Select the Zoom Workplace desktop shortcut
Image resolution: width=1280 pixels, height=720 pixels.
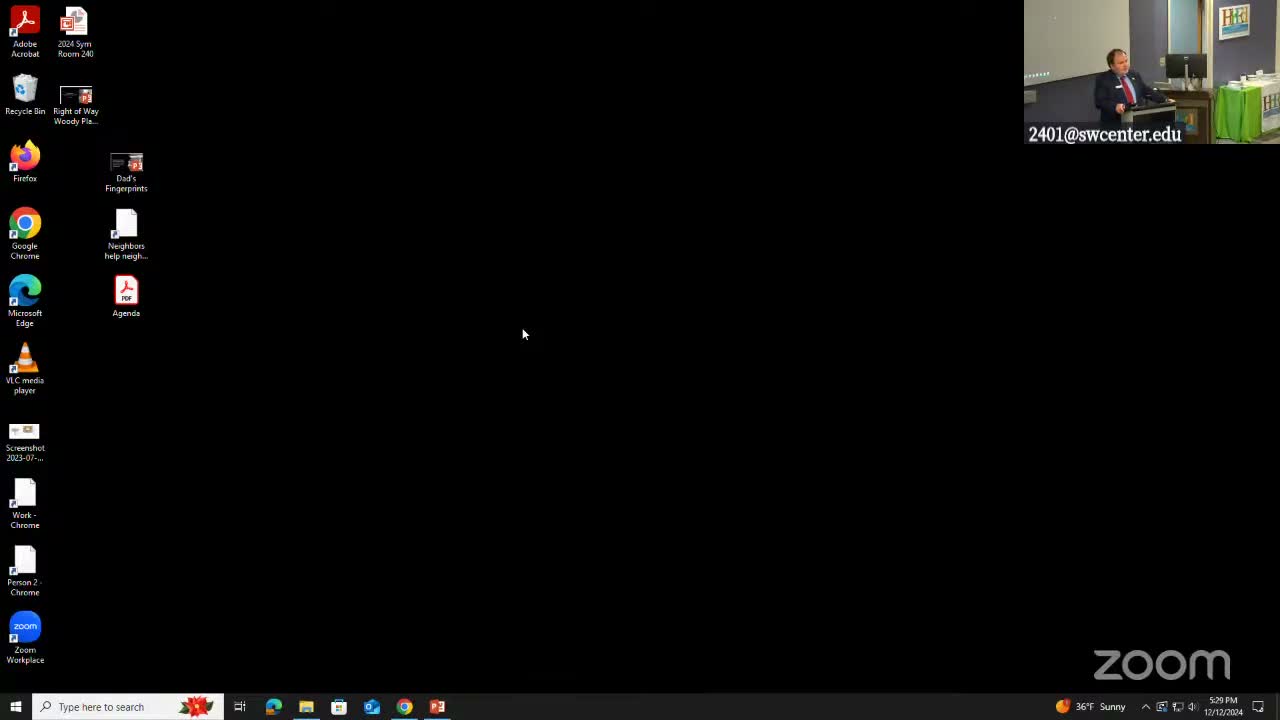pos(25,639)
